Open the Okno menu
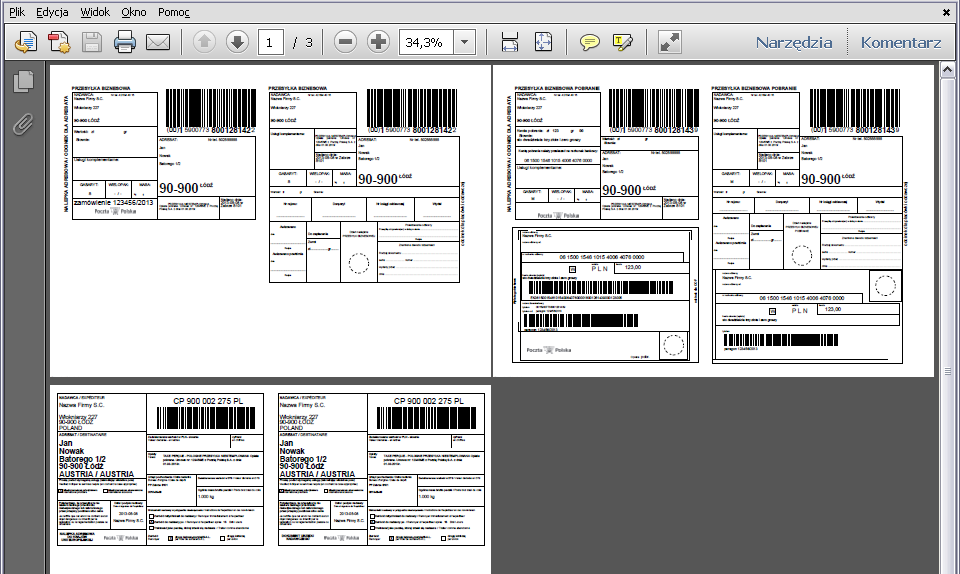Screen dimensions: 960x574 click(x=133, y=12)
